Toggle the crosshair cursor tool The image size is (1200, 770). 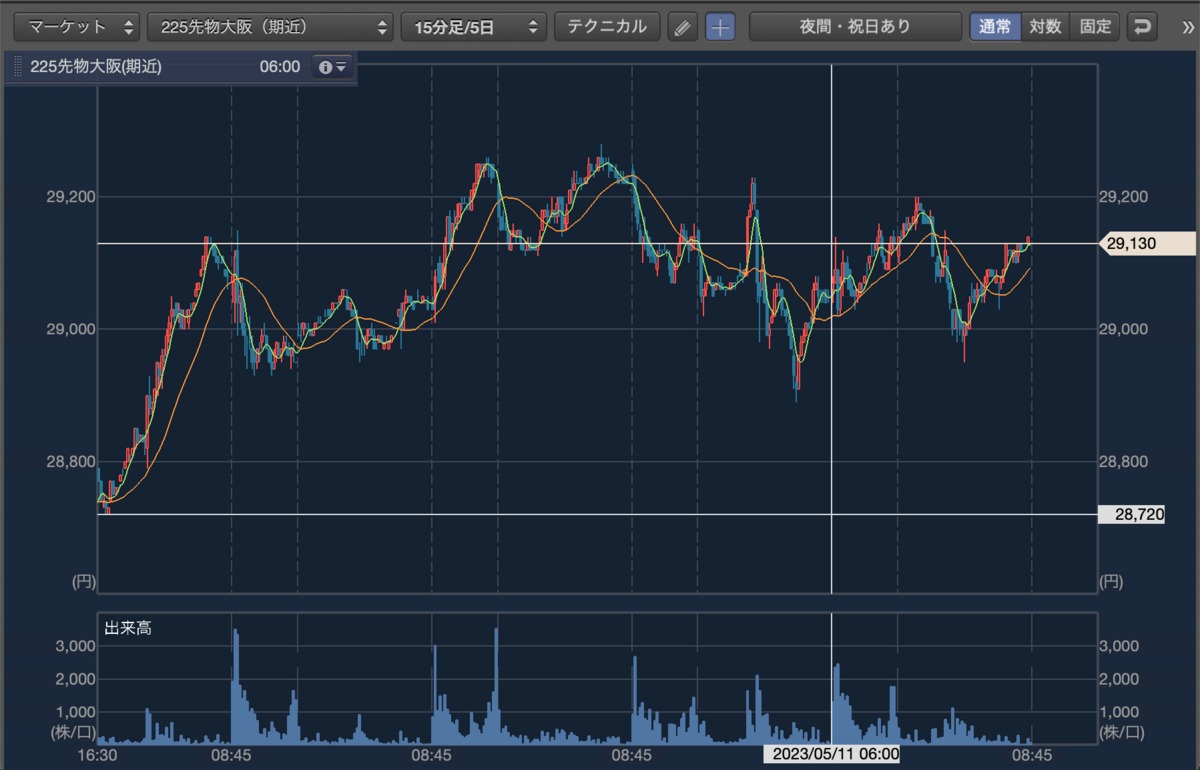coord(720,27)
